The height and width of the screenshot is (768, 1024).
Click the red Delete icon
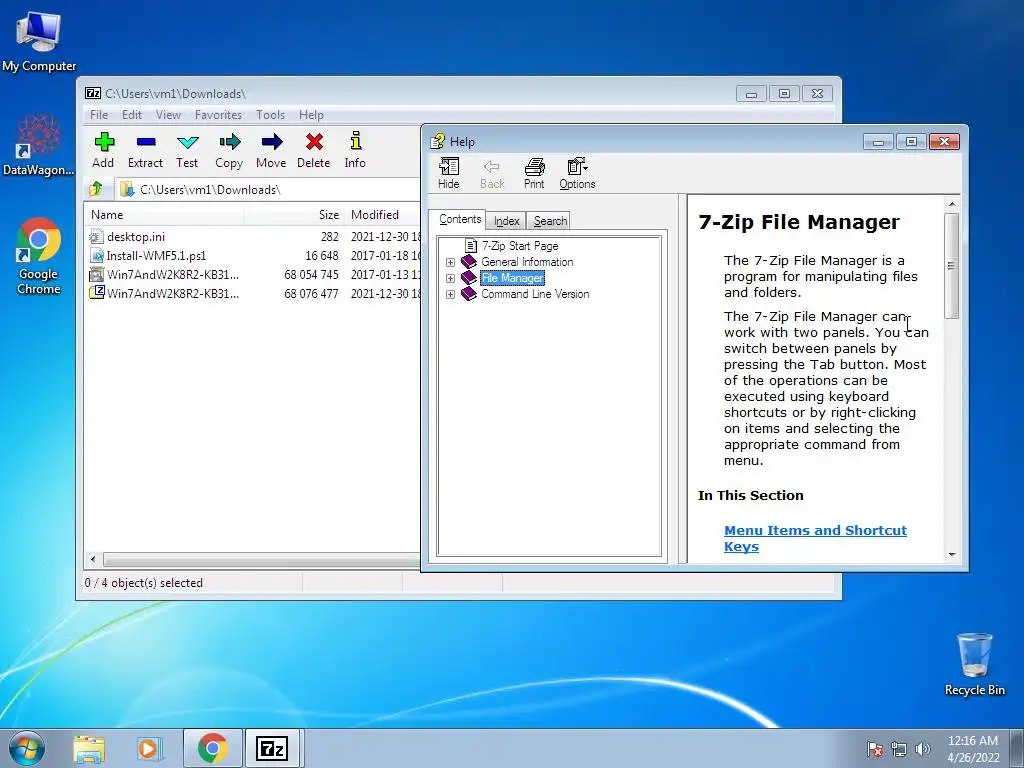(314, 142)
